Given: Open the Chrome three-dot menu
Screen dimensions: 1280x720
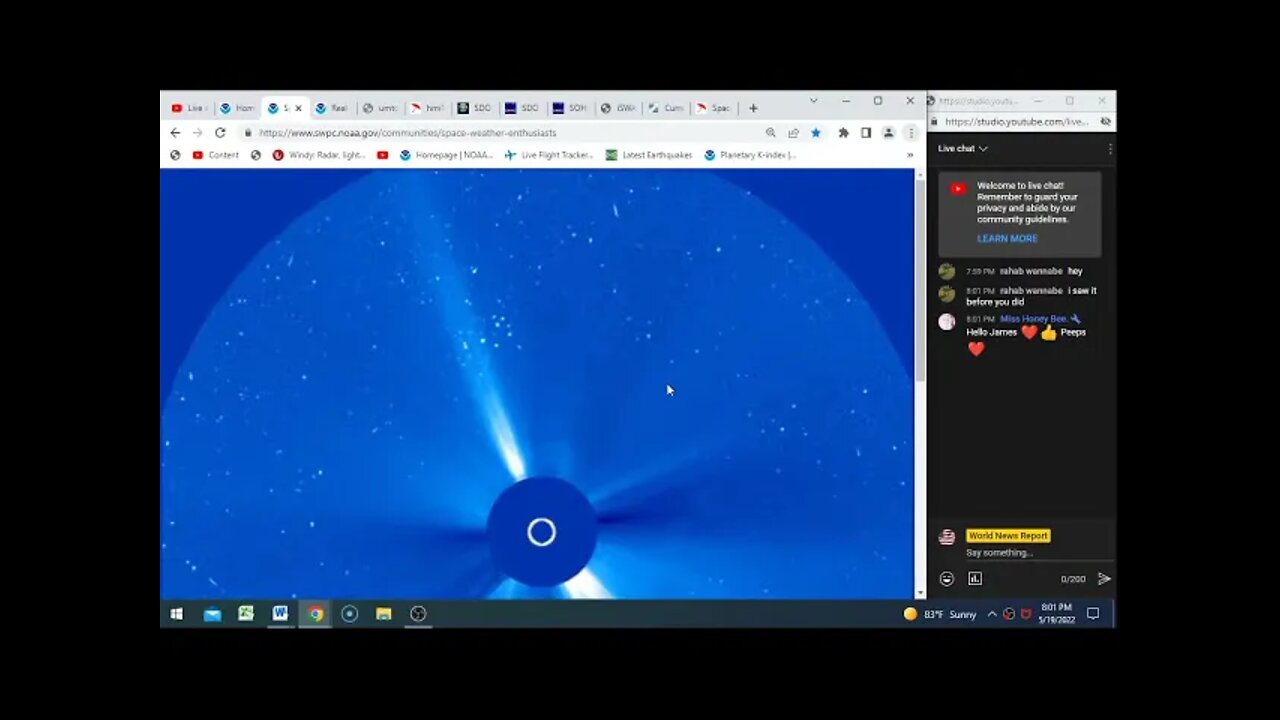Looking at the screenshot, I should tap(910, 132).
